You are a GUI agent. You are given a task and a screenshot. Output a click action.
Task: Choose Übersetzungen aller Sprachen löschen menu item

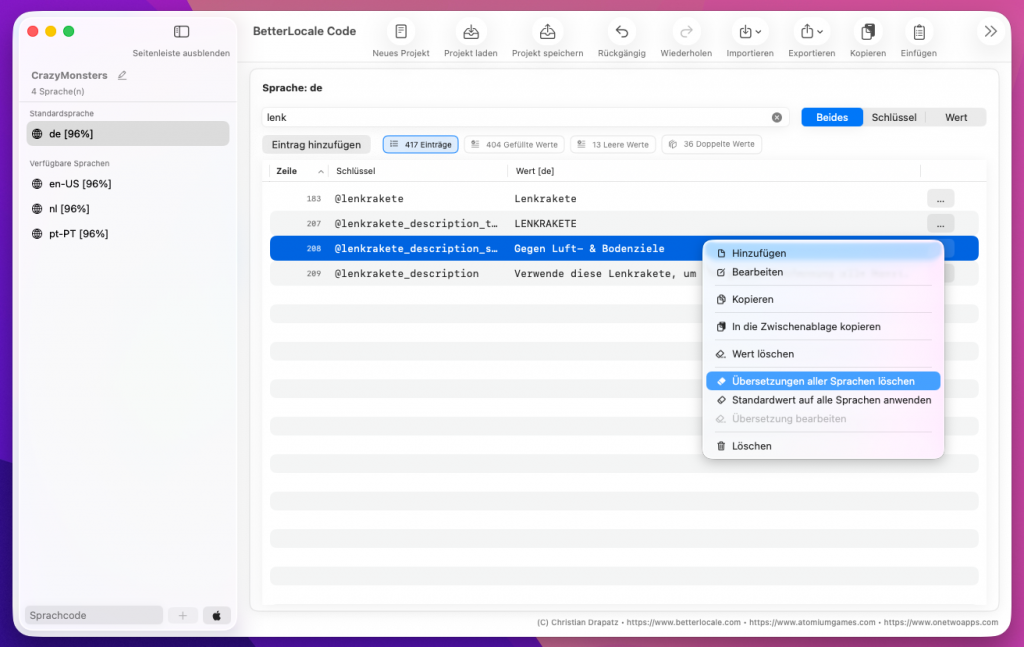(822, 381)
